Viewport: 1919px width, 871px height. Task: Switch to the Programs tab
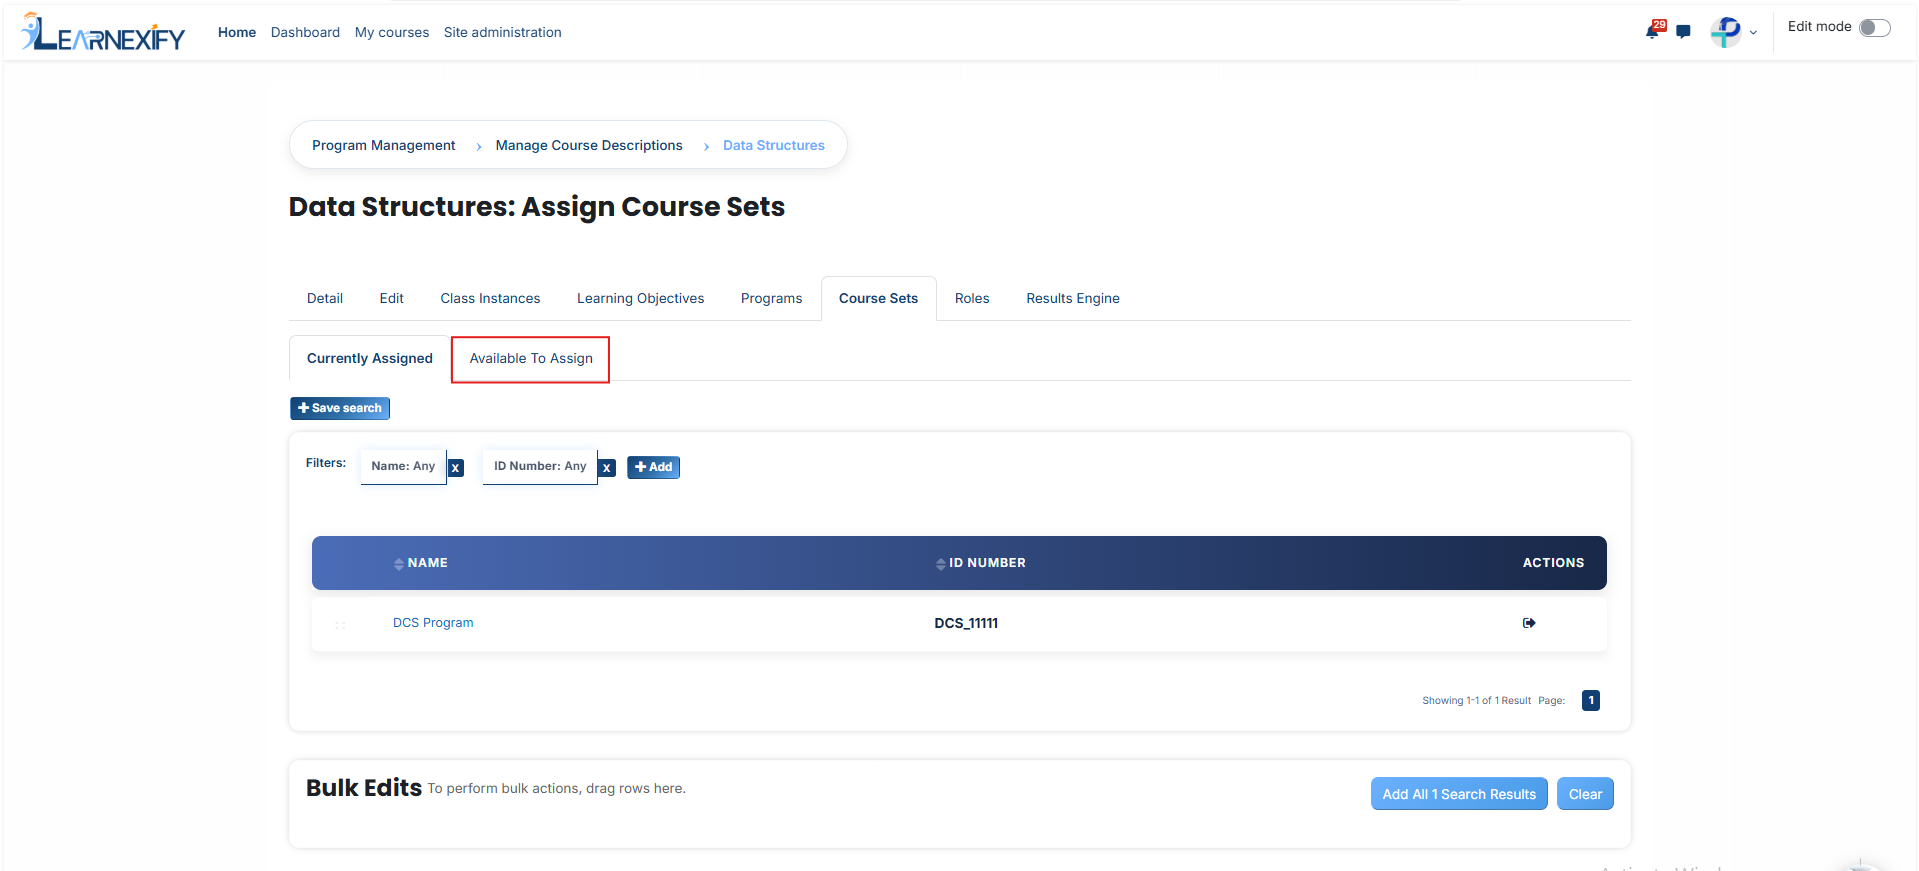coord(772,298)
